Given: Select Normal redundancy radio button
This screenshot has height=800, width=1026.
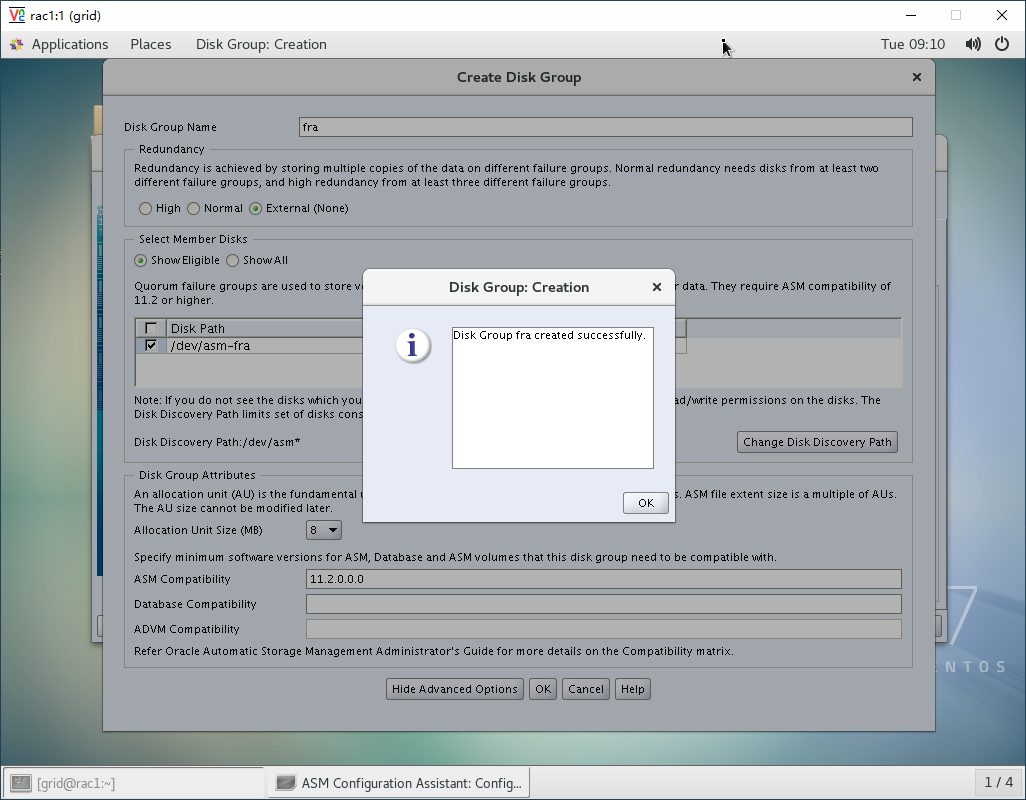Looking at the screenshot, I should (193, 209).
